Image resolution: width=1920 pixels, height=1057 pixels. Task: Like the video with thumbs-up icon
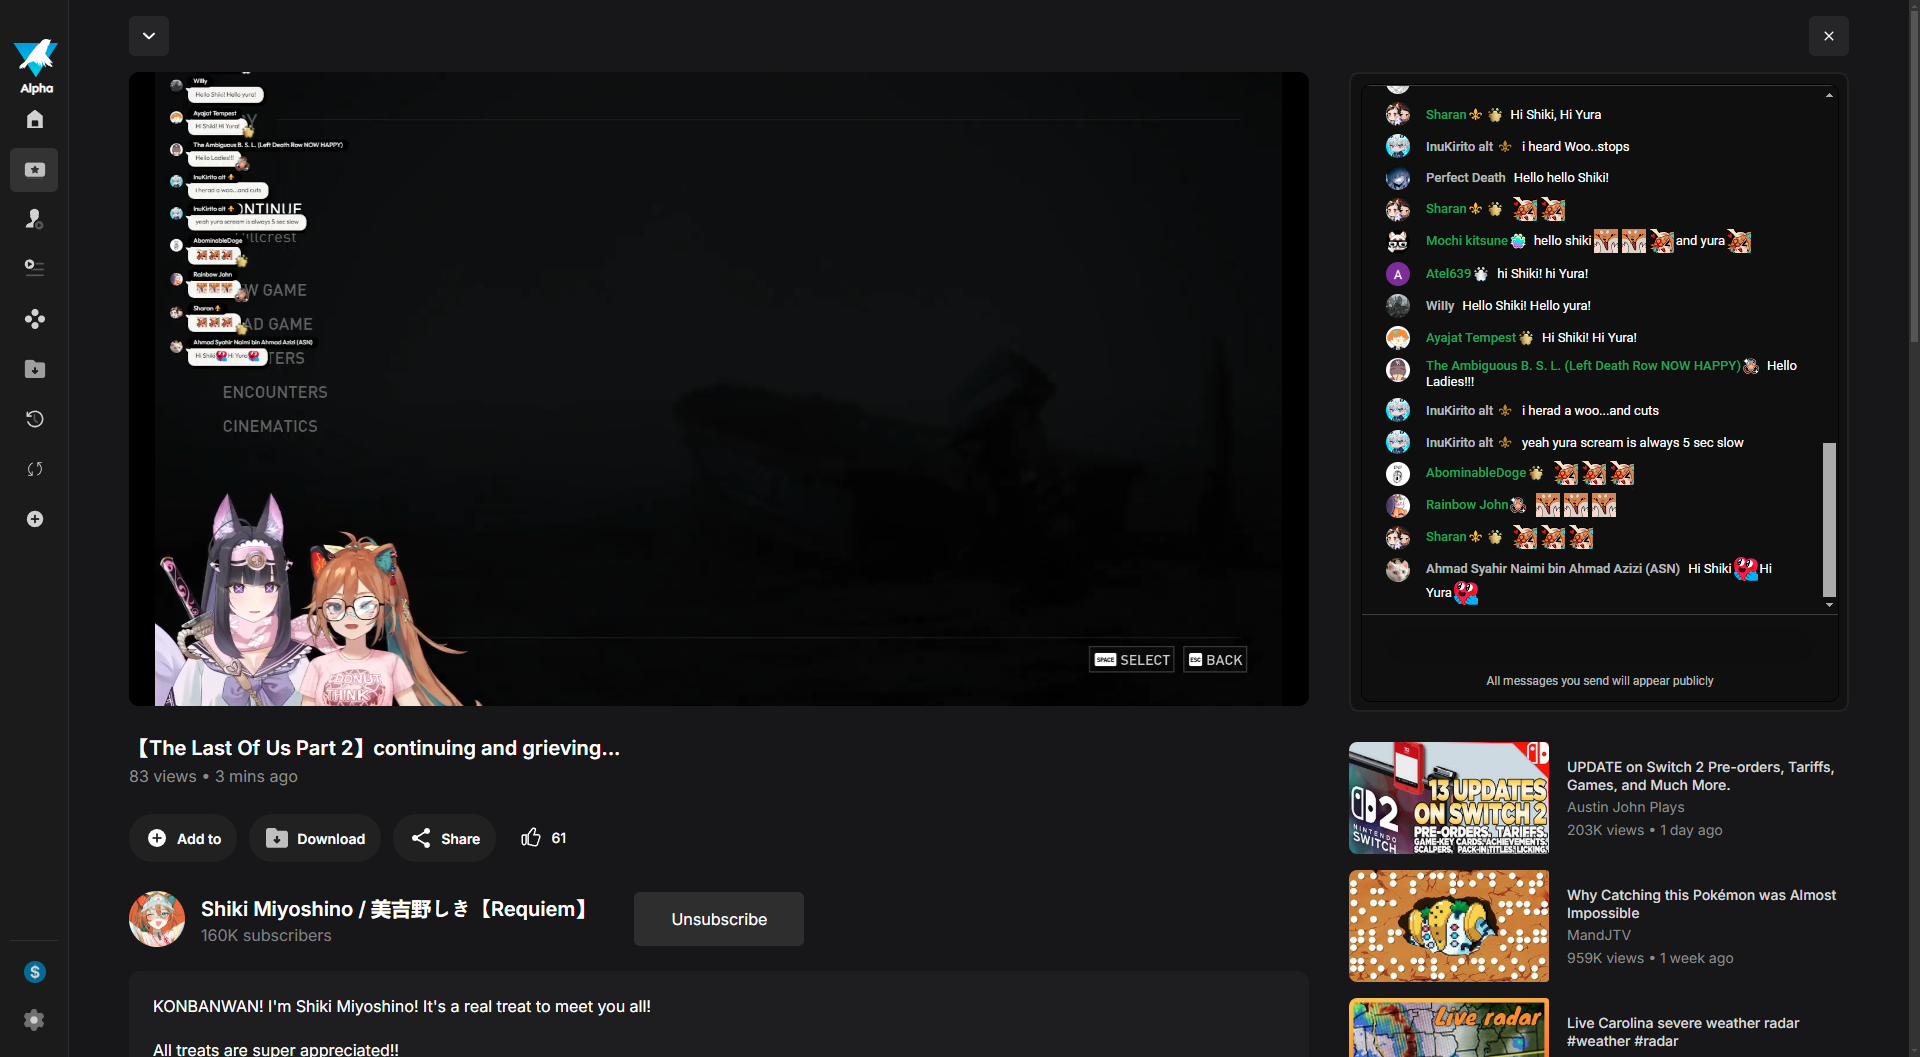tap(530, 838)
